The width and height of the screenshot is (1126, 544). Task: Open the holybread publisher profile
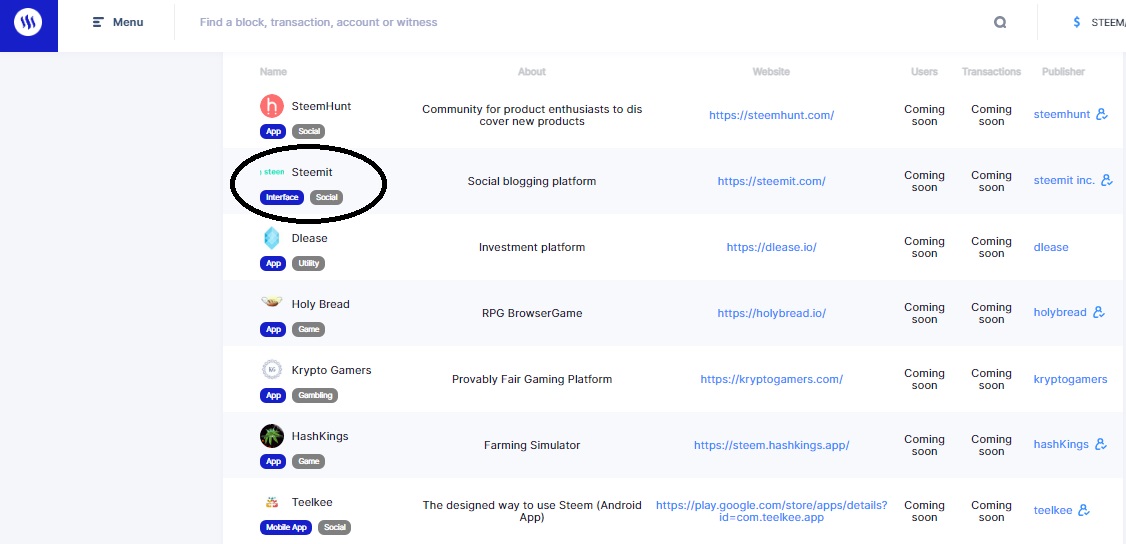click(1060, 312)
